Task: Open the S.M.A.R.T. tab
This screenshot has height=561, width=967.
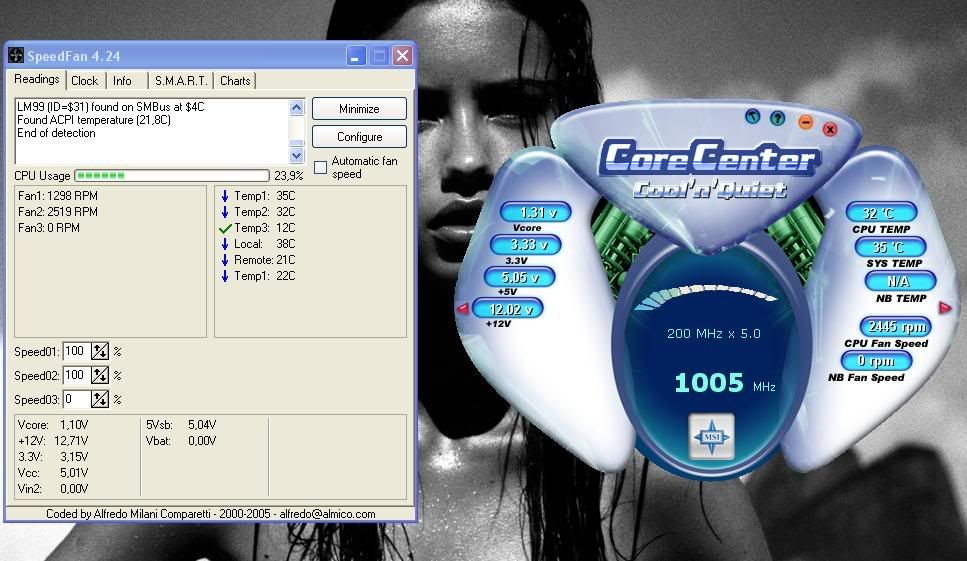Action: [x=181, y=81]
